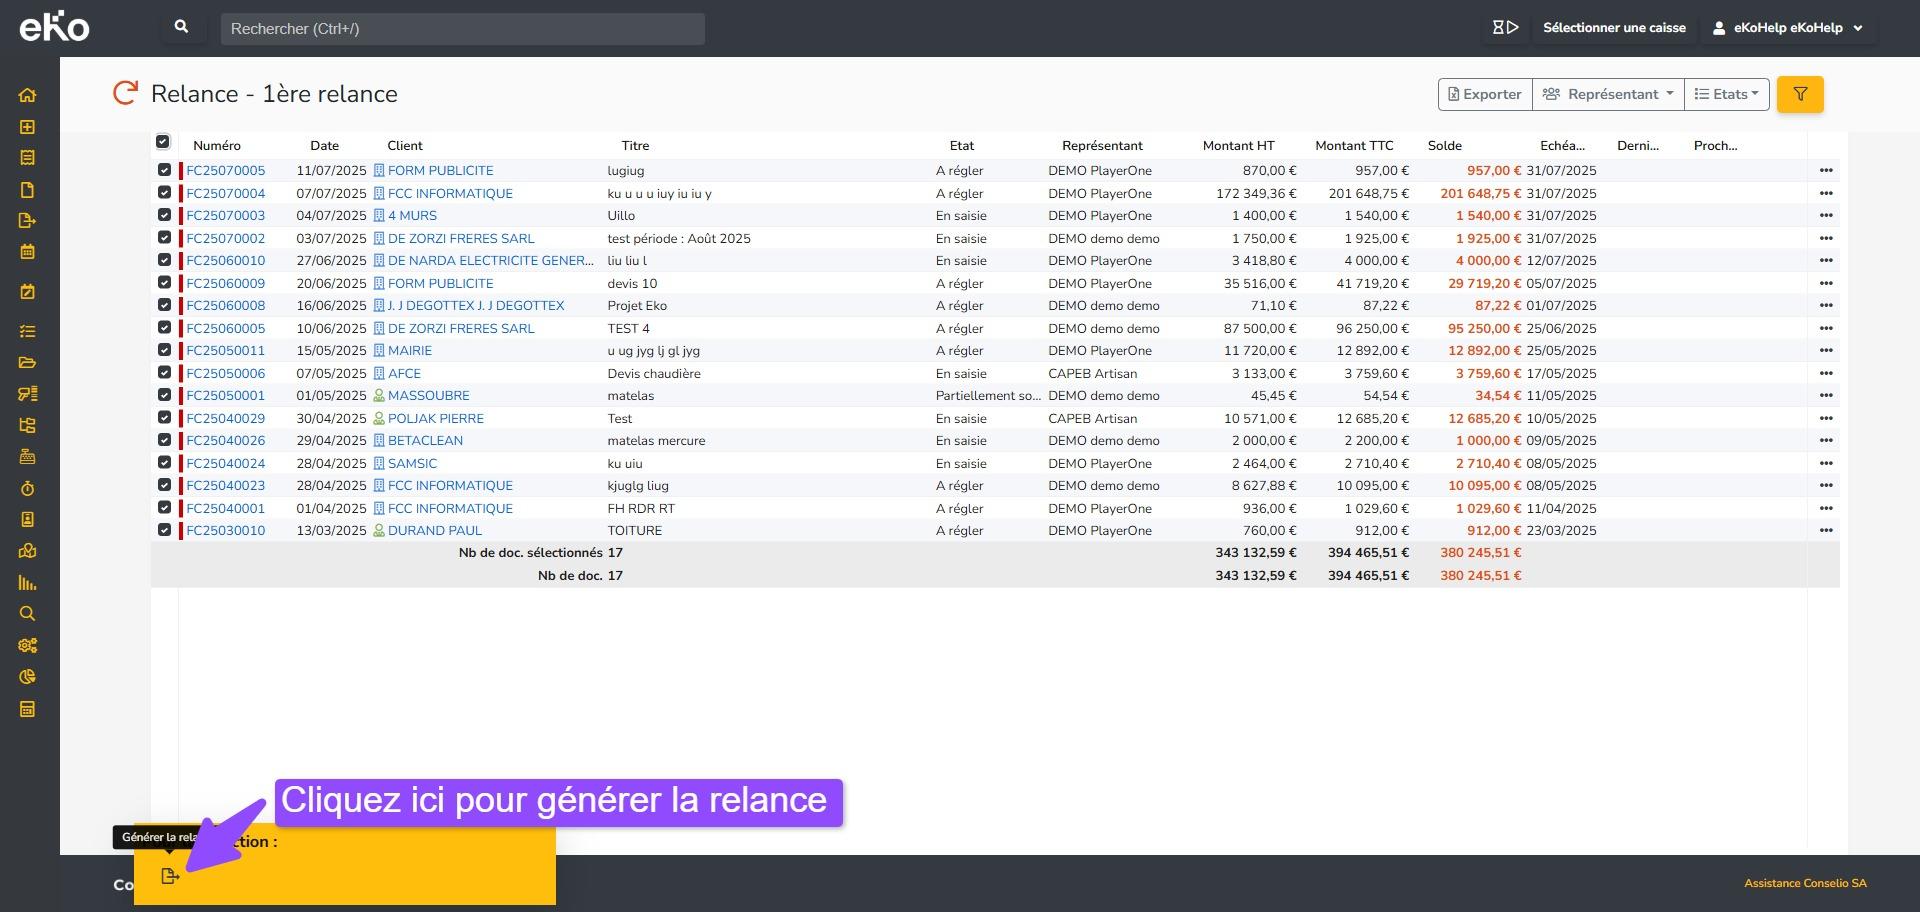This screenshot has height=912, width=1920.
Task: Click the stopwatch icon in the sidebar
Action: (x=27, y=488)
